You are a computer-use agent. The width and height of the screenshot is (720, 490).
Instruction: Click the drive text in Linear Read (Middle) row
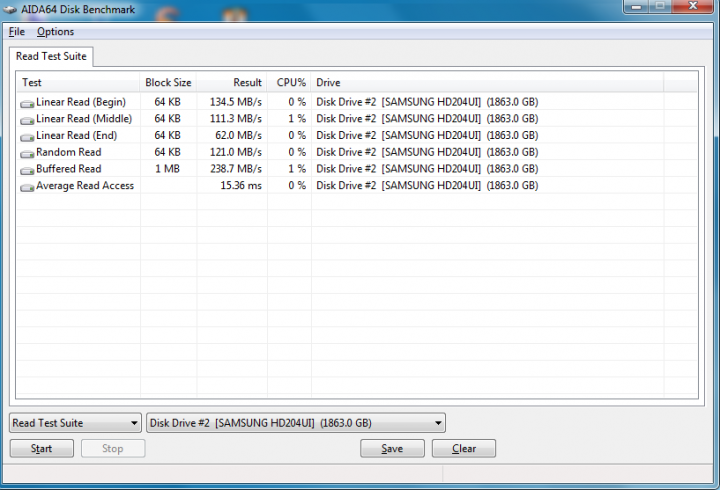point(427,118)
